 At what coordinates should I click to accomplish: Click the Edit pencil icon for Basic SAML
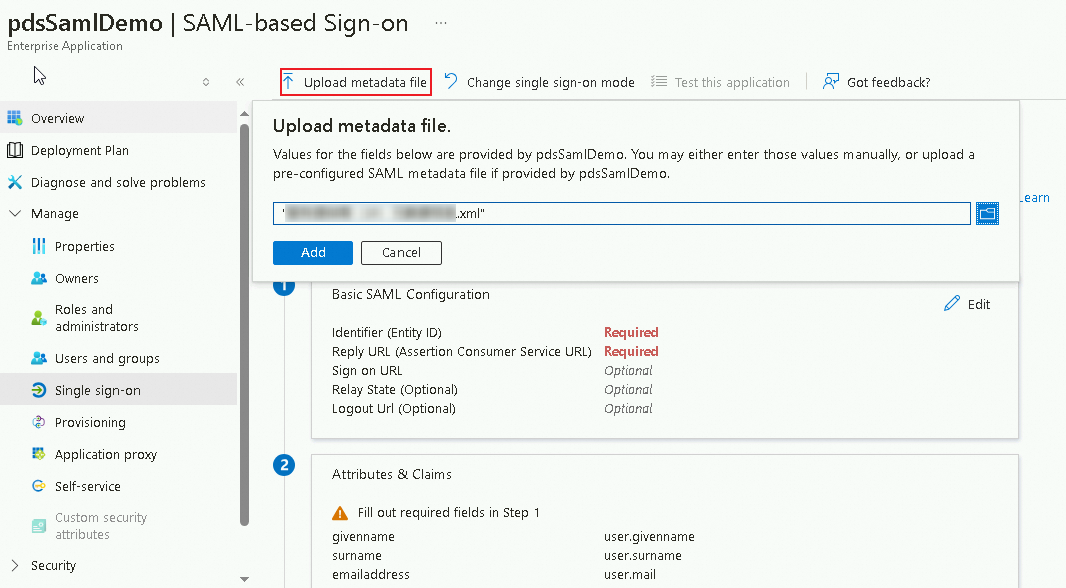pos(952,304)
